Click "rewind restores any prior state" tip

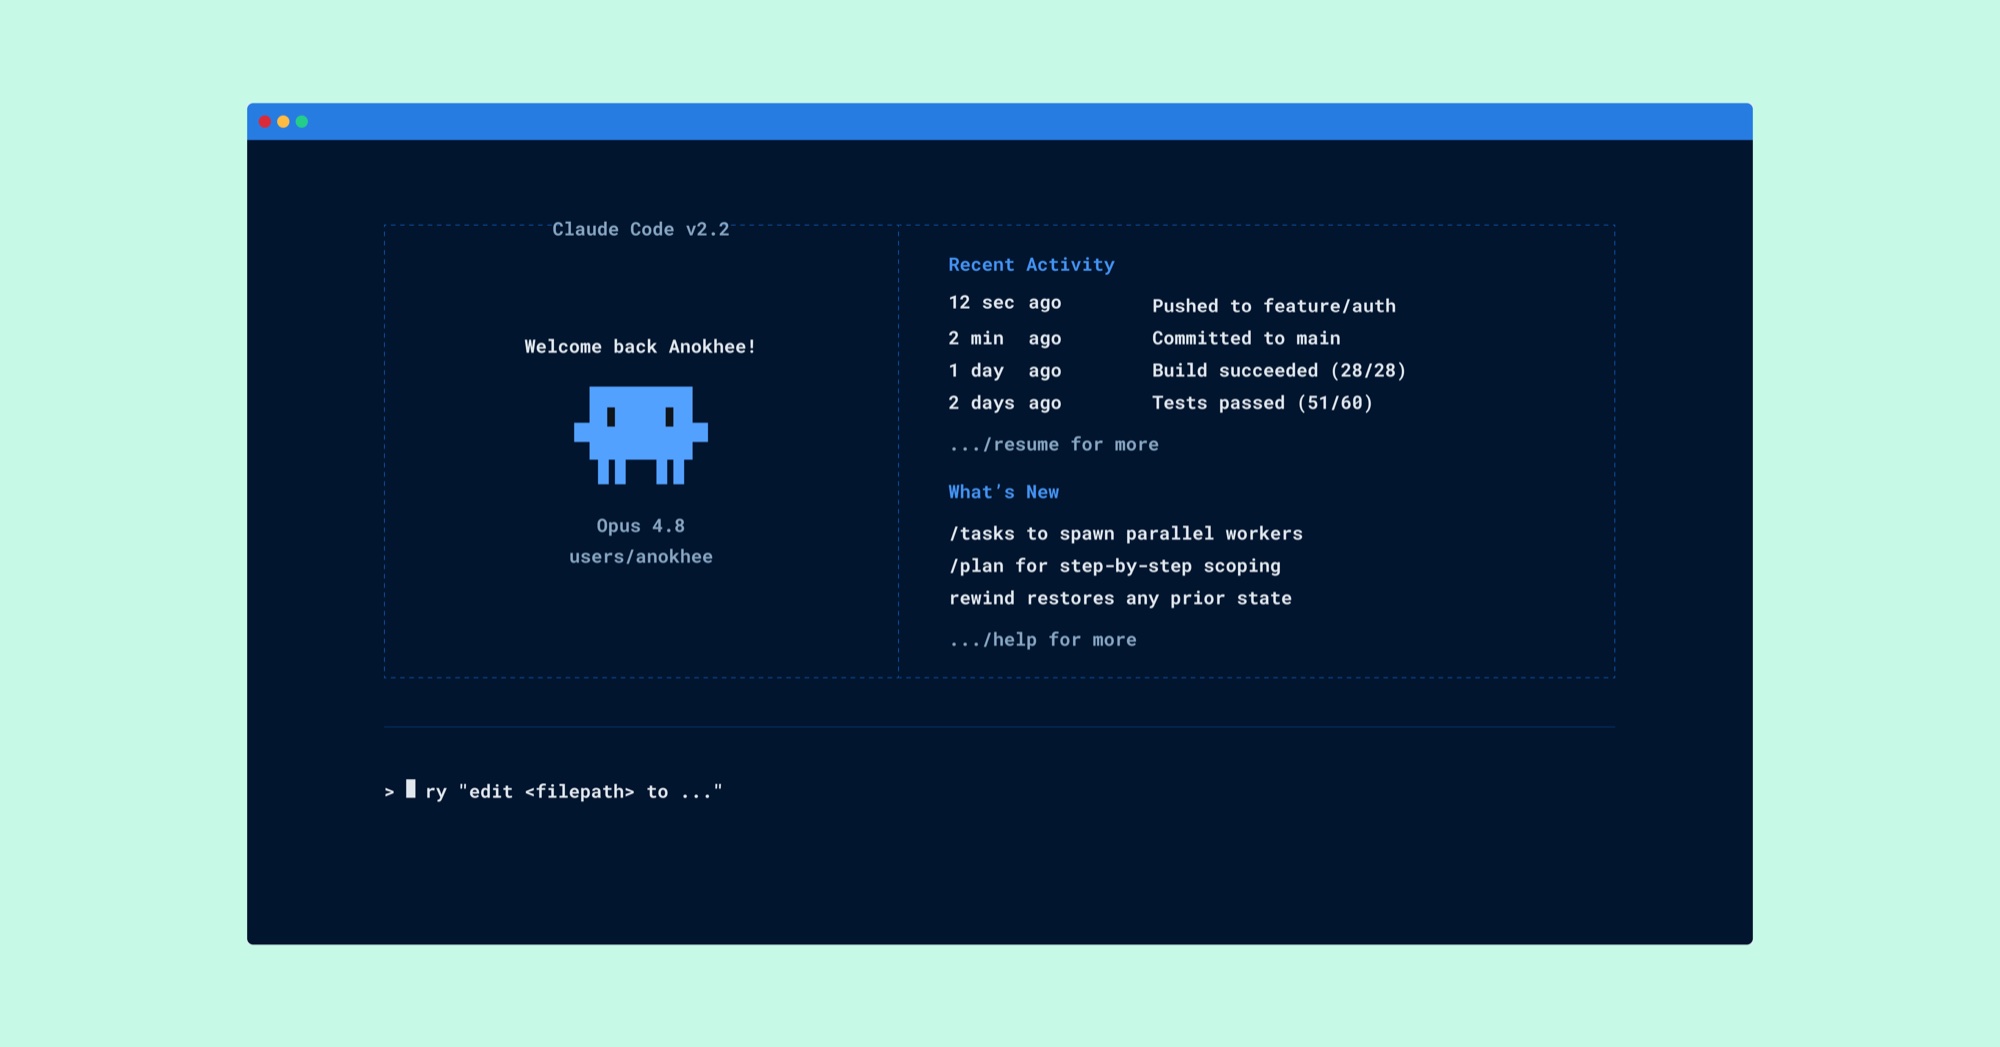[1120, 598]
